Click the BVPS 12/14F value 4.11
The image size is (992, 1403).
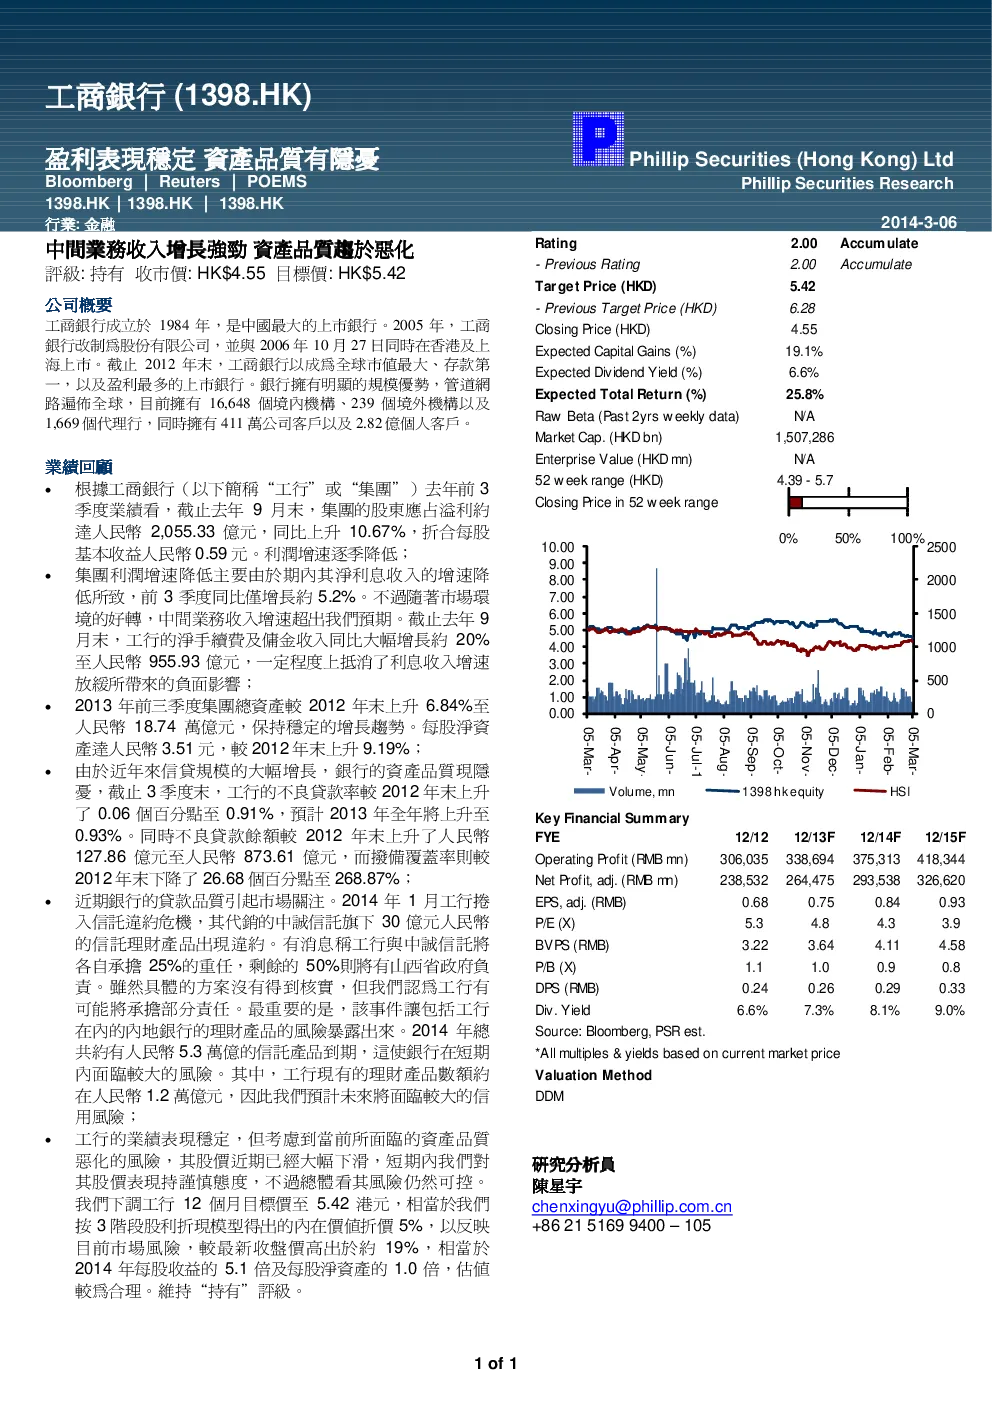[887, 945]
